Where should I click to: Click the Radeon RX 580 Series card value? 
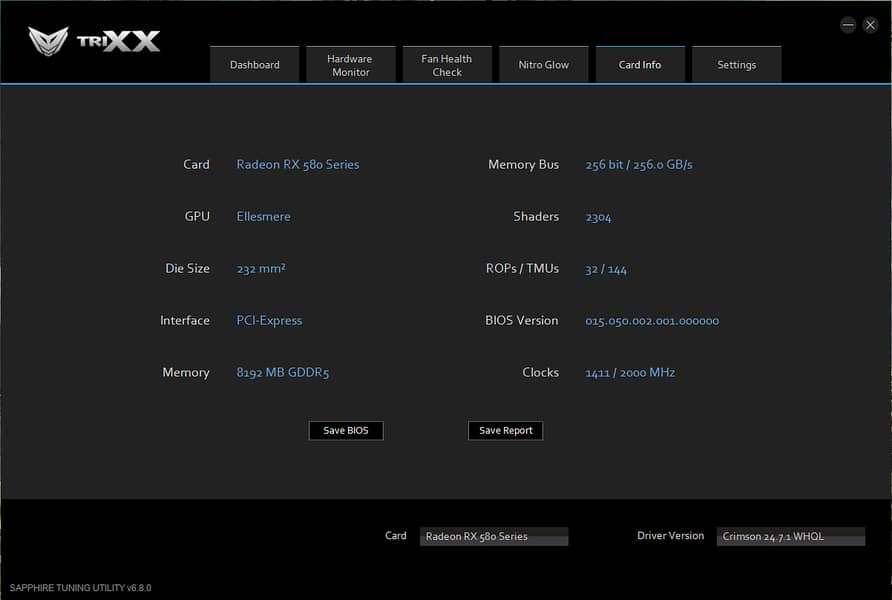pyautogui.click(x=298, y=164)
